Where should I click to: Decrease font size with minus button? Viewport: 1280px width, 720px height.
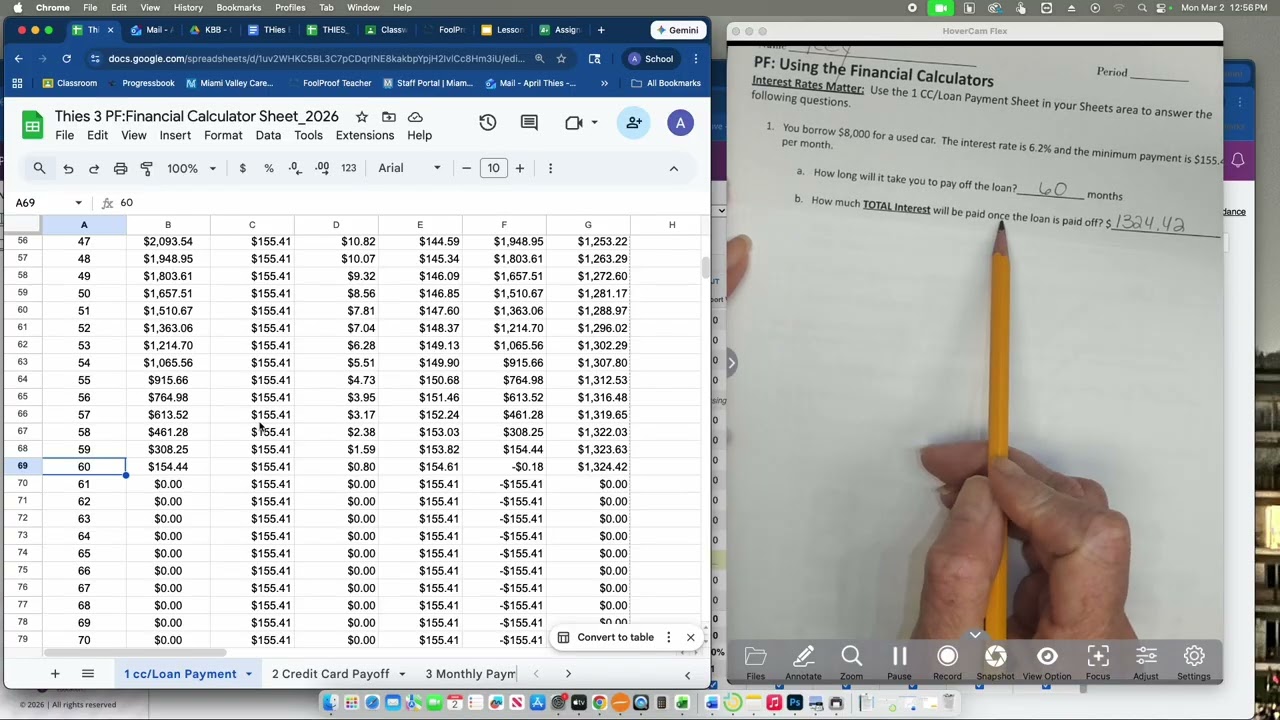coord(466,168)
